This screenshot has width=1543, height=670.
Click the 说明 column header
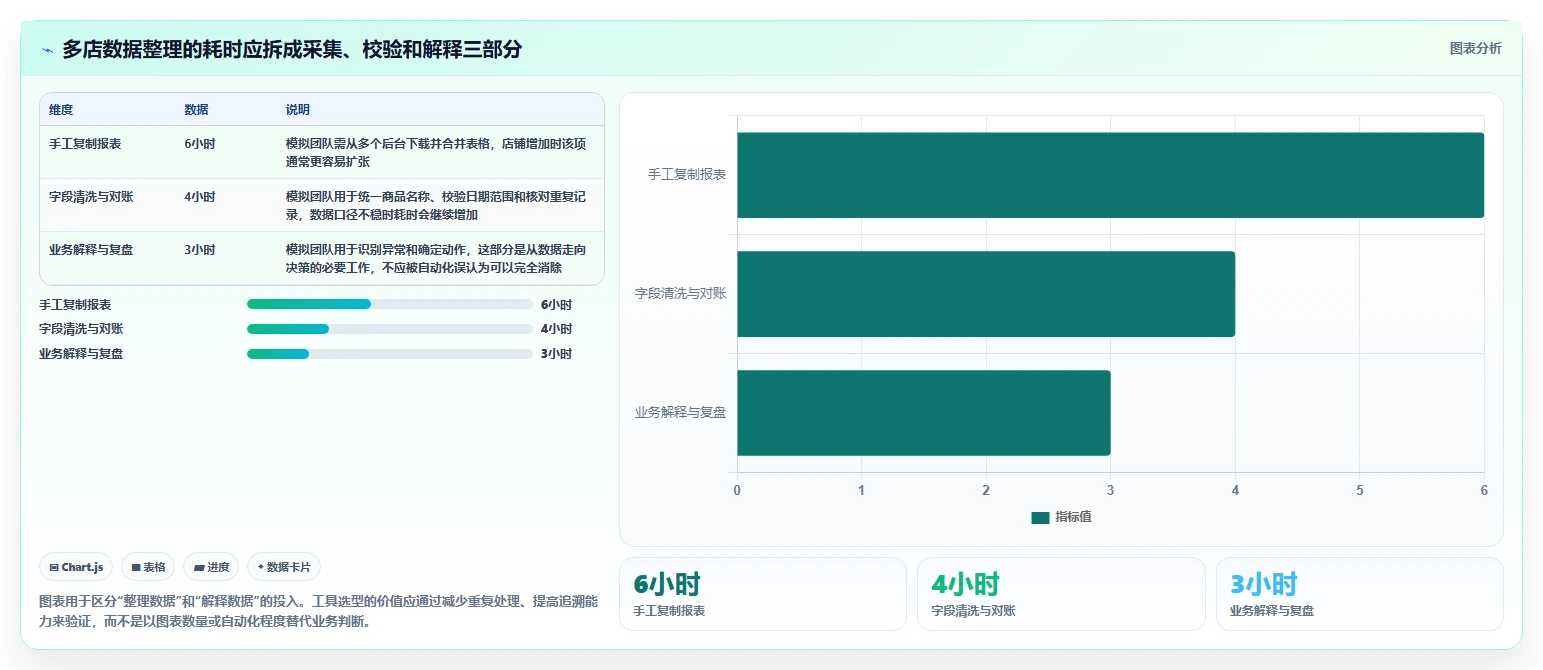pos(298,110)
